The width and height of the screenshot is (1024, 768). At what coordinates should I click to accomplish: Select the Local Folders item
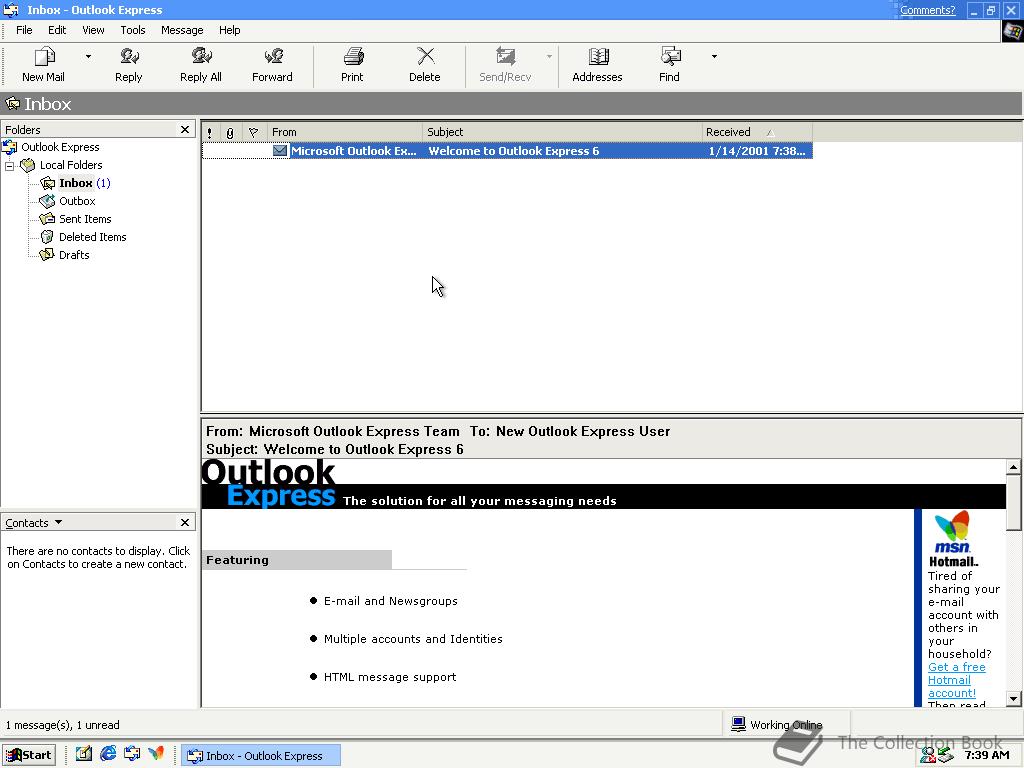71,165
